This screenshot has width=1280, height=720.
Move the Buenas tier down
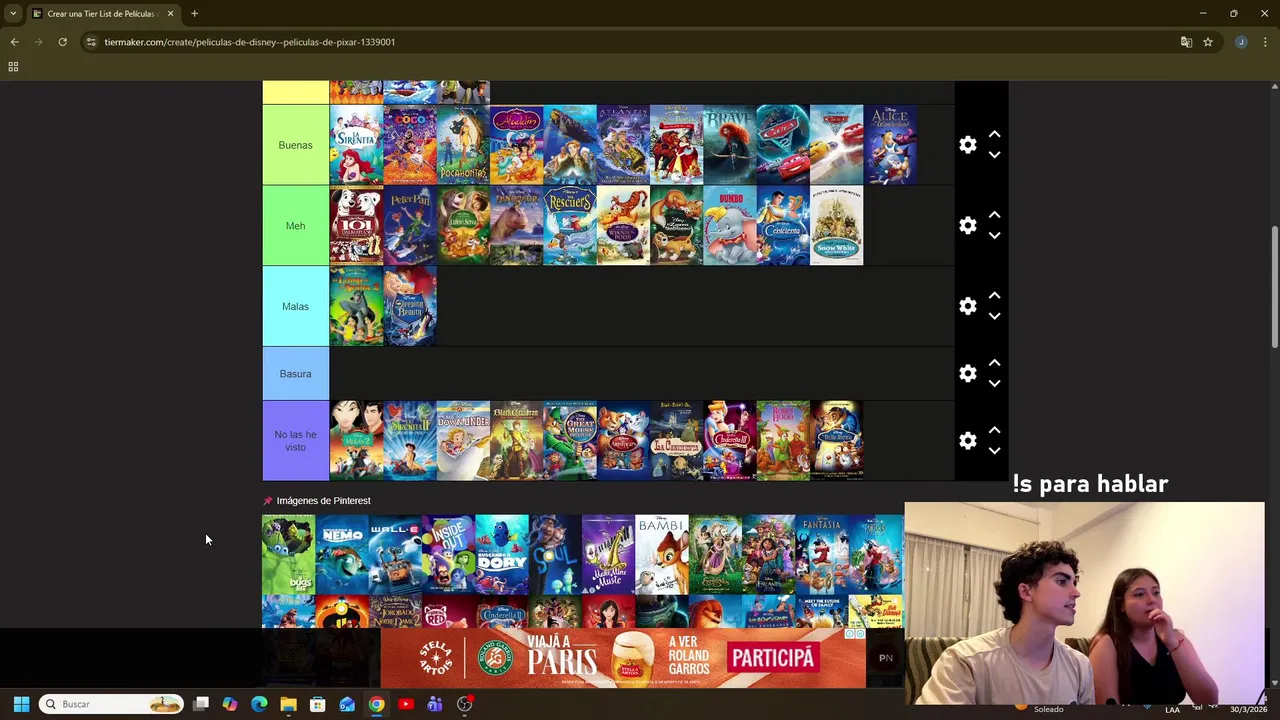coord(994,155)
